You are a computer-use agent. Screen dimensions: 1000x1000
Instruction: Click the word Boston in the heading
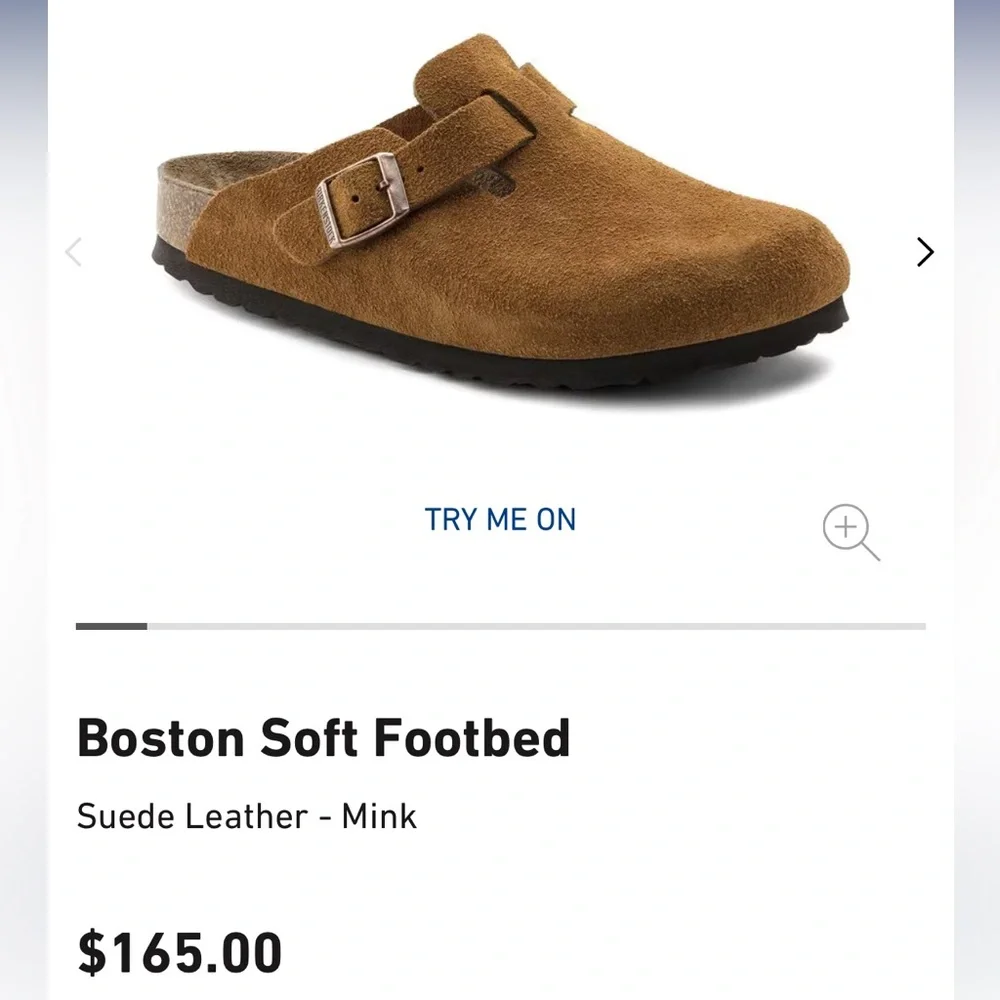[x=160, y=739]
